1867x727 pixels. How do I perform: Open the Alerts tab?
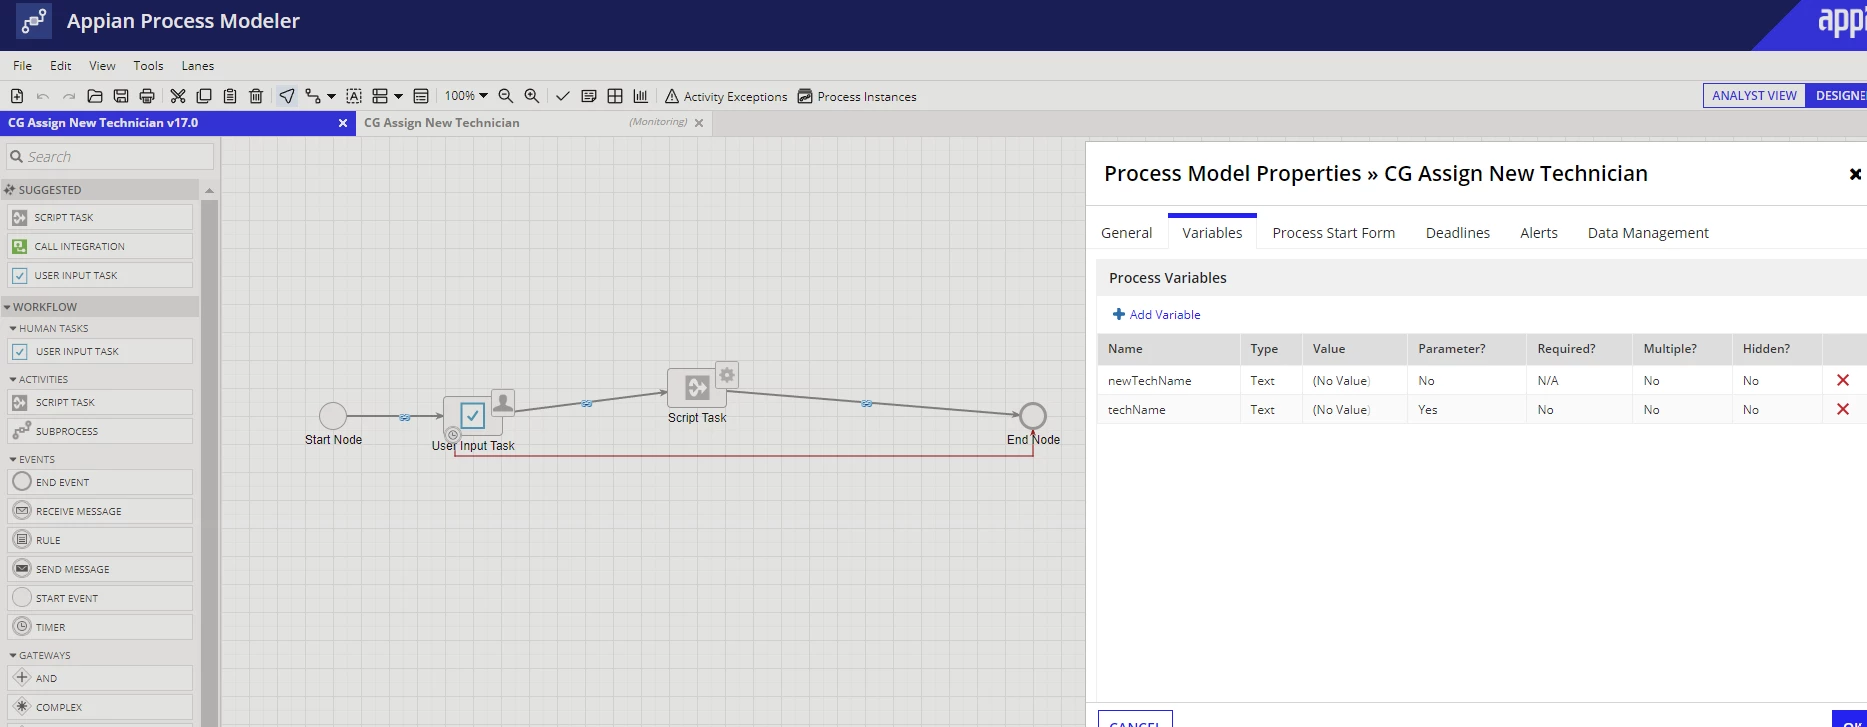pyautogui.click(x=1538, y=233)
